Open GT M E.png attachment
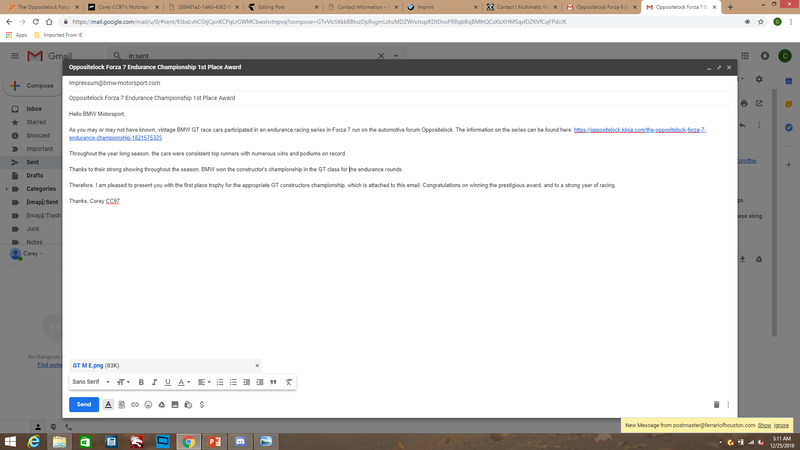The width and height of the screenshot is (800, 450). [x=88, y=365]
